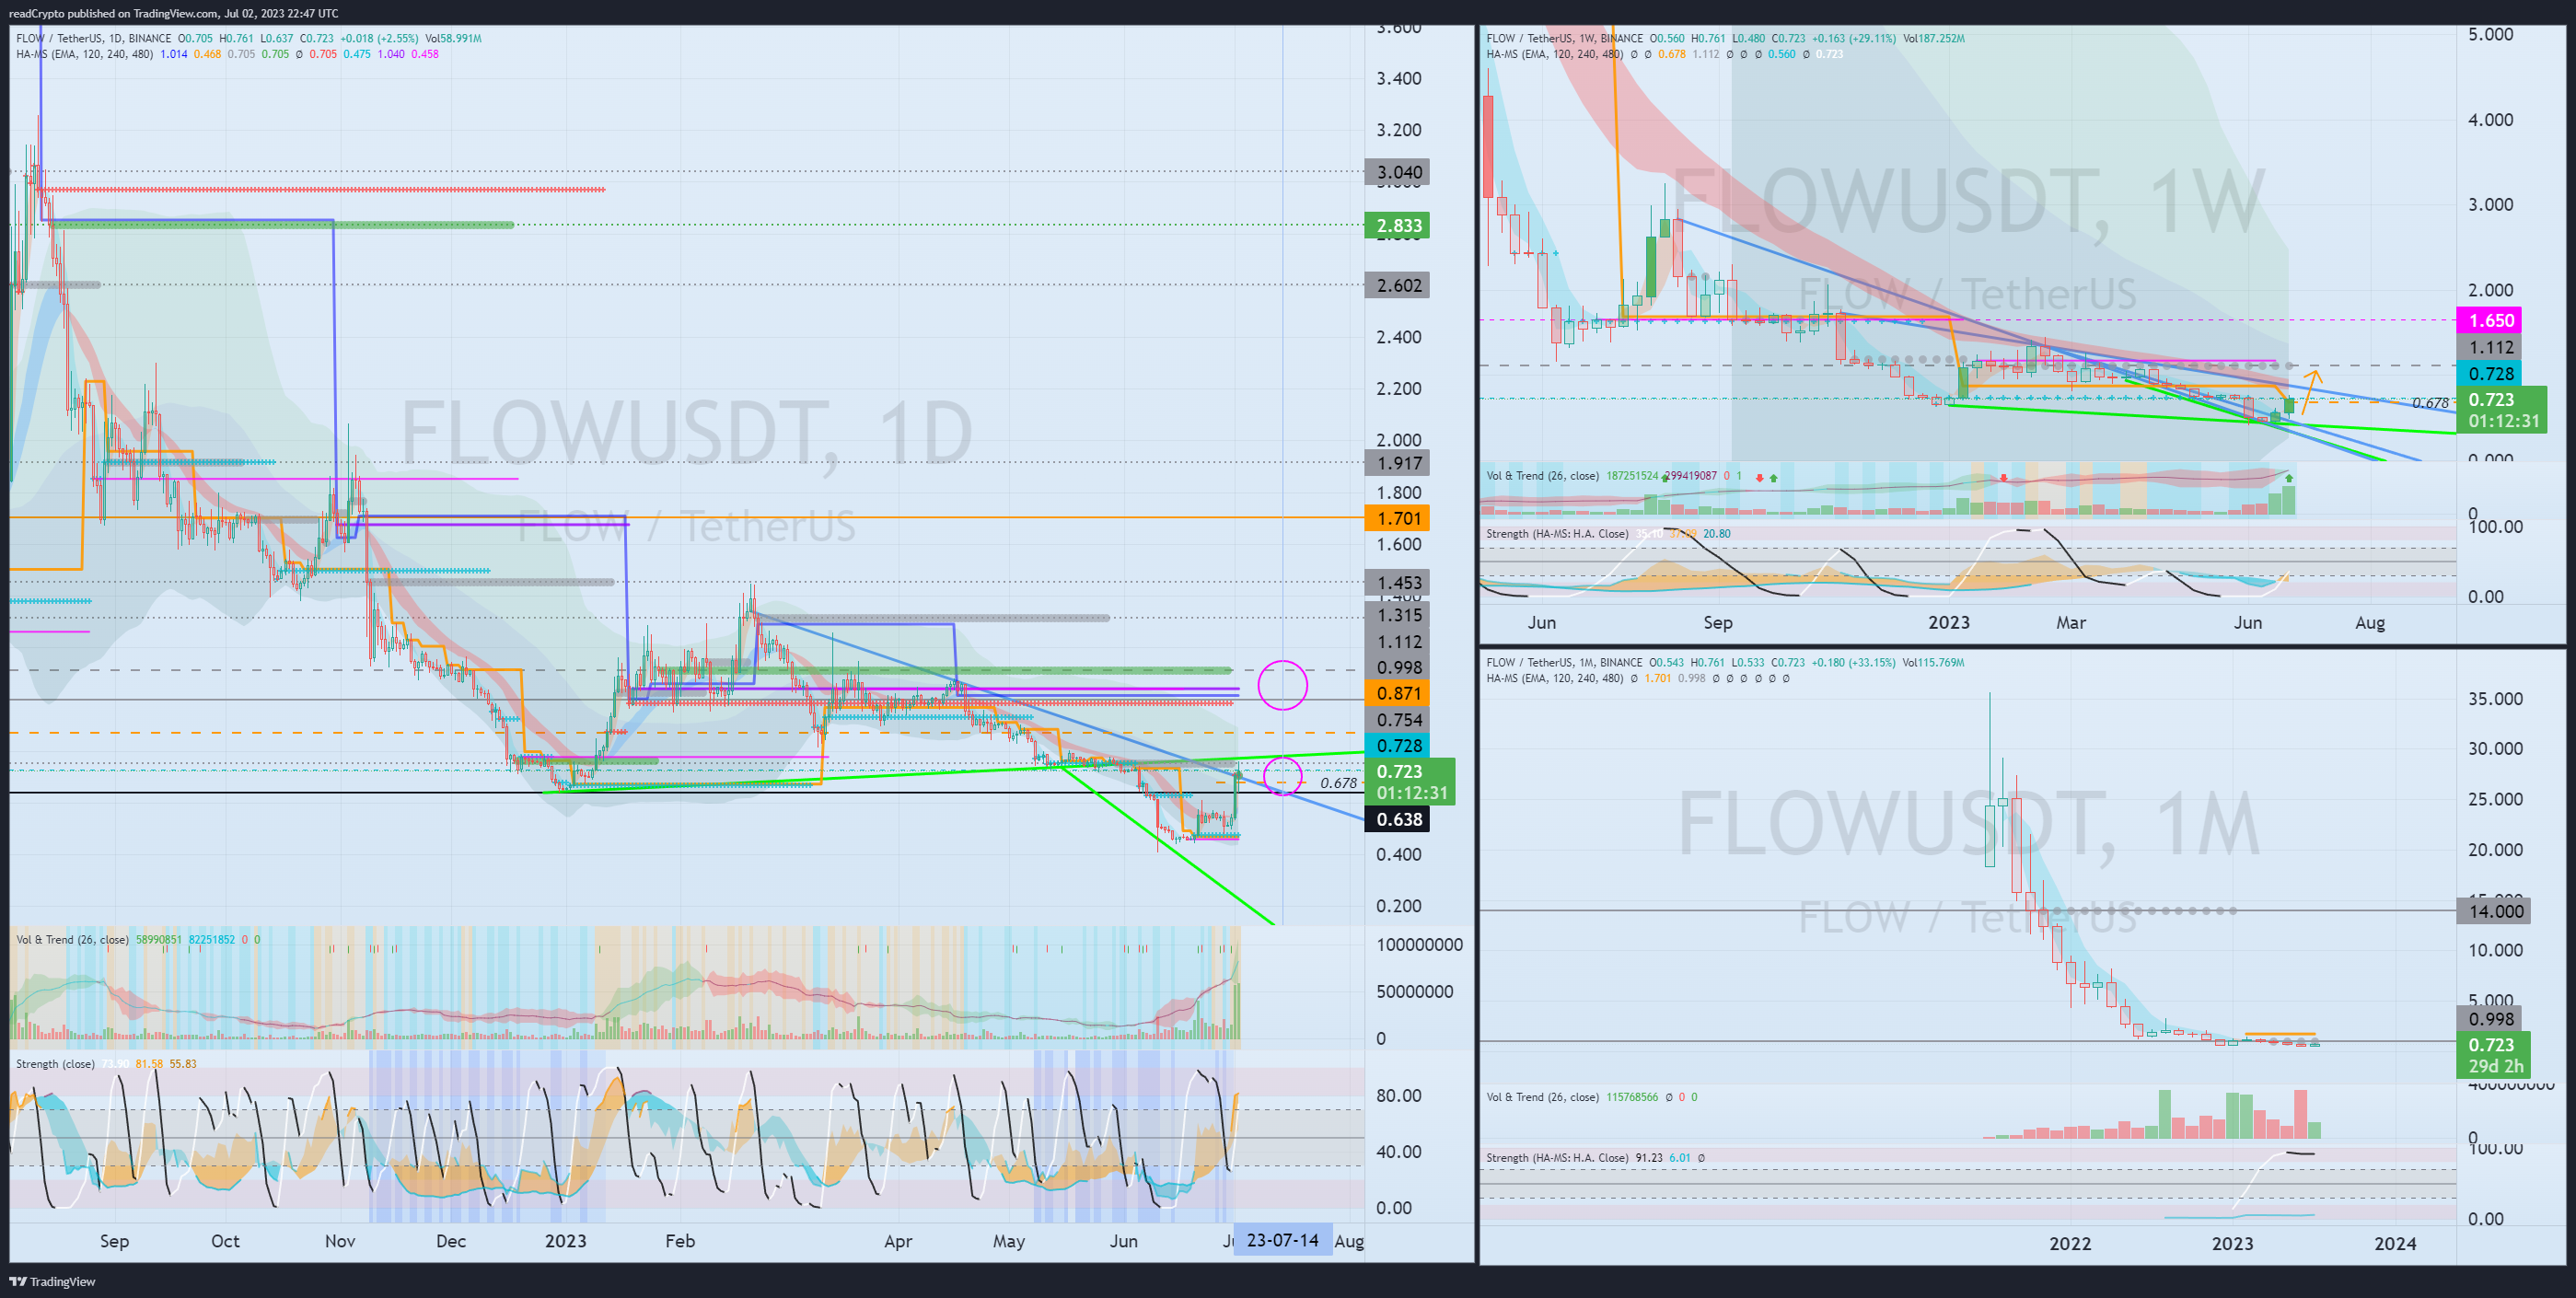Click the 4.000 value on weekly price scale
Screen dimensions: 2576x1298
pos(2491,119)
